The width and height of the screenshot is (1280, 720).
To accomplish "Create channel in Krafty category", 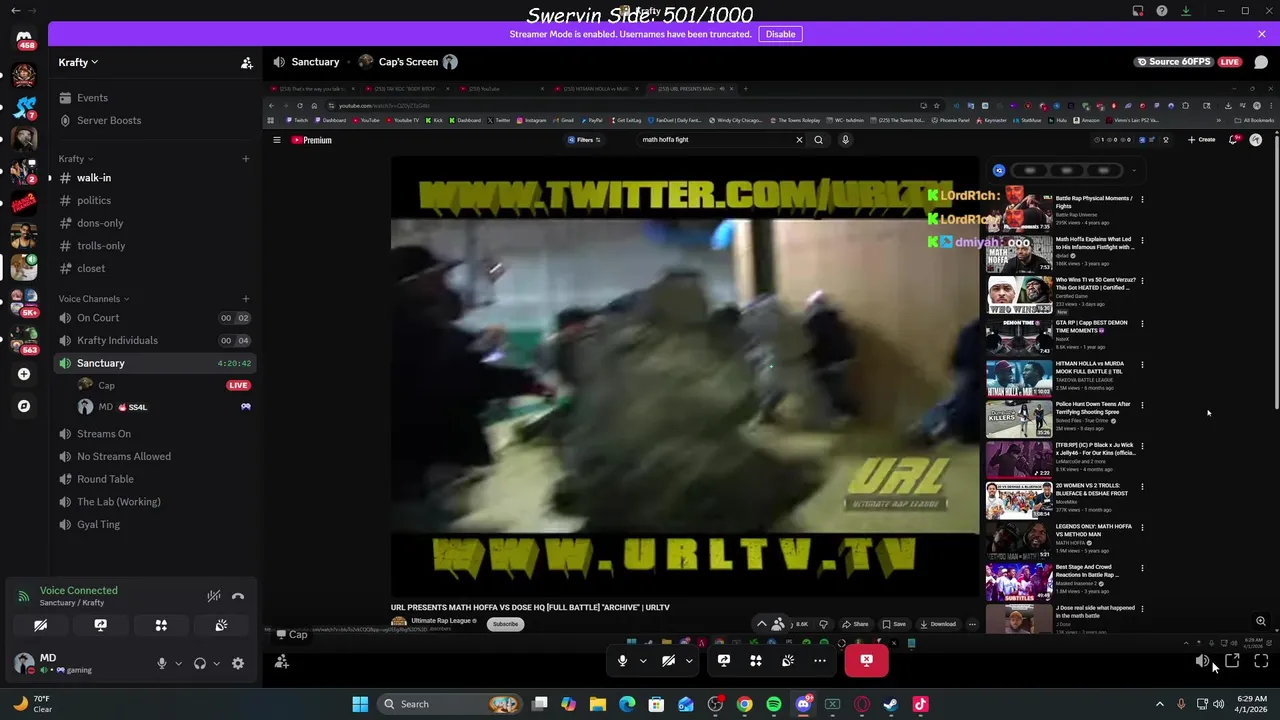I will (246, 159).
